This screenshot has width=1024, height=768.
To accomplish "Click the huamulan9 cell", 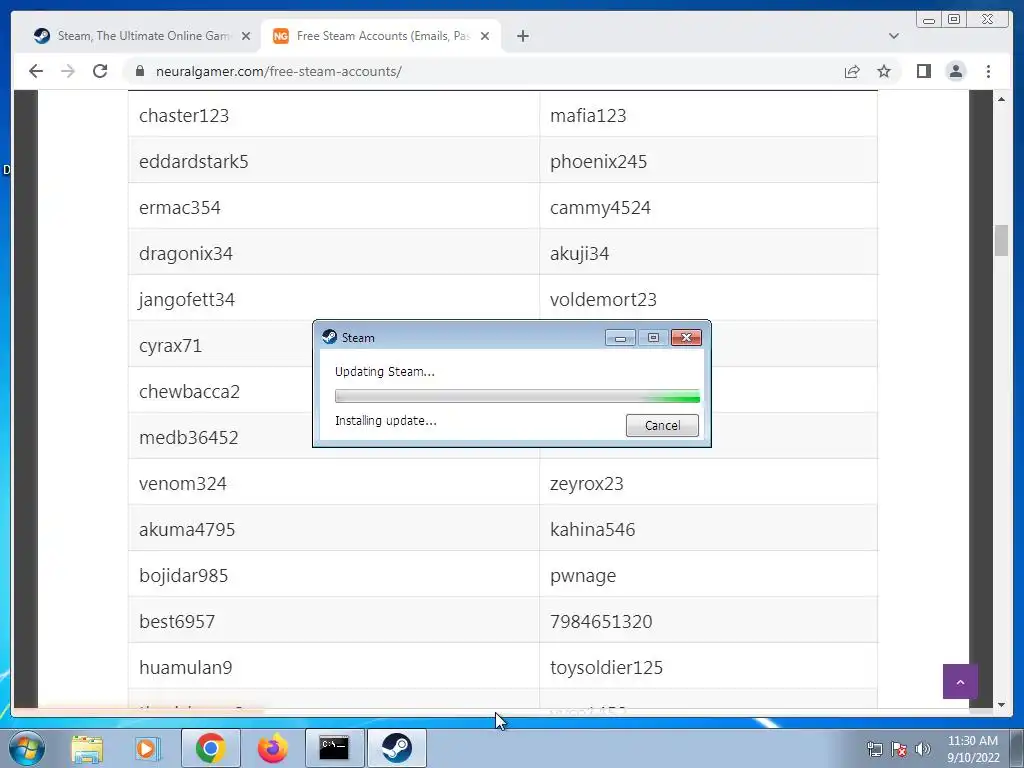I will click(x=334, y=666).
